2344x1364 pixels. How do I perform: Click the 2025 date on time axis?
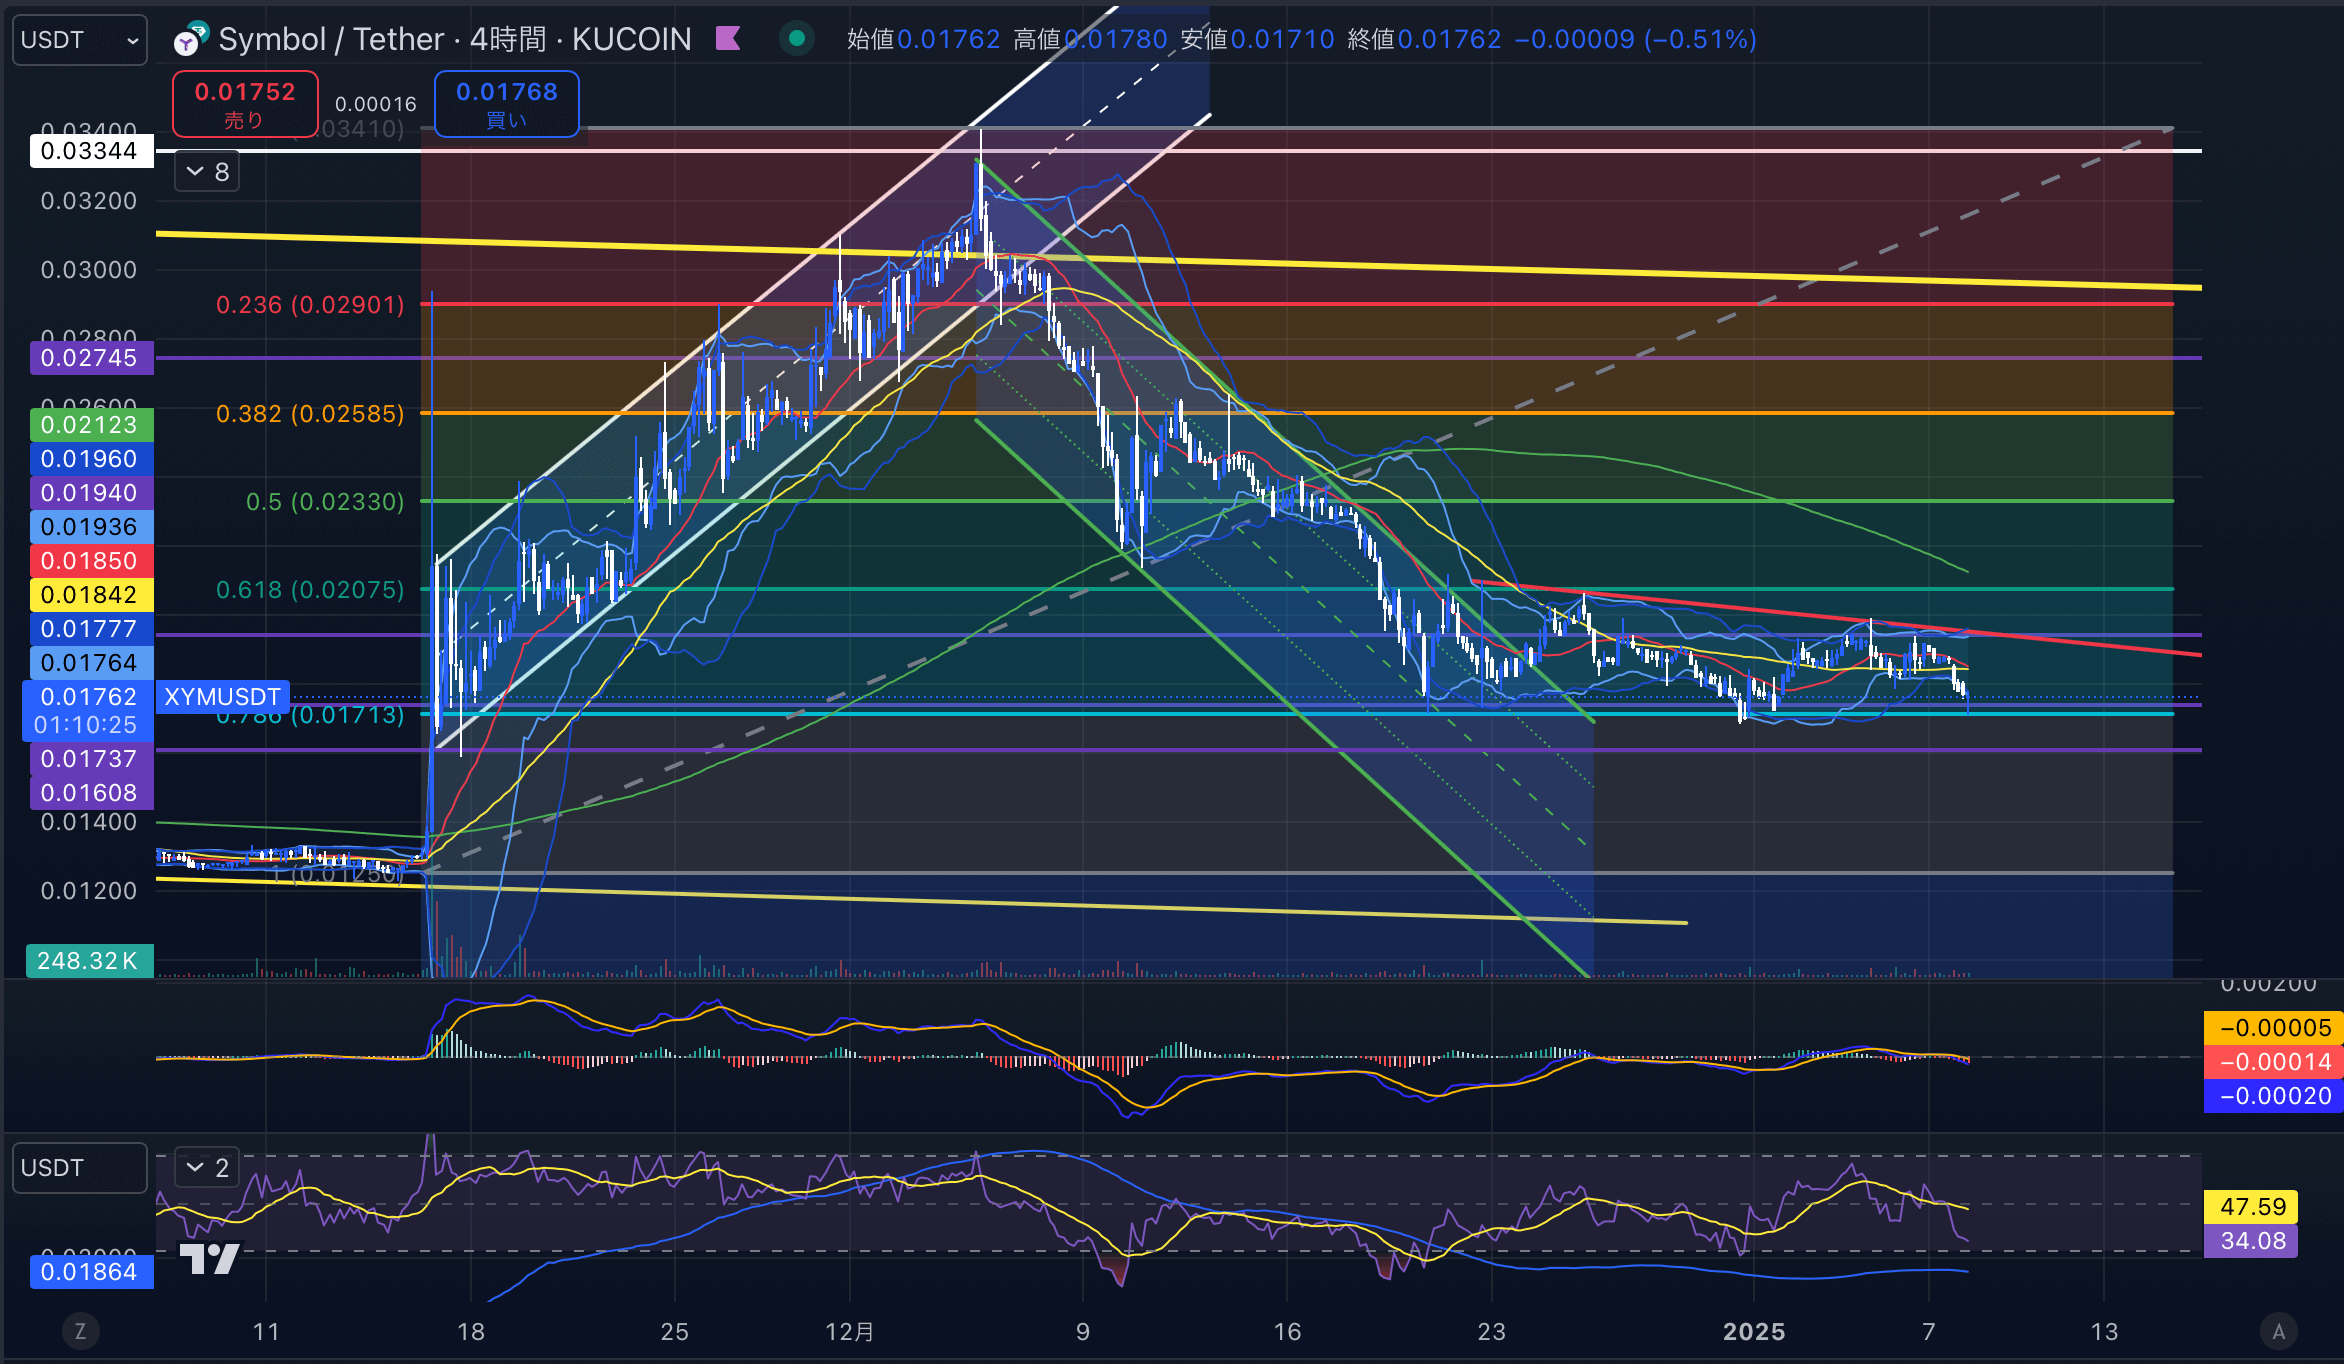tap(1754, 1332)
